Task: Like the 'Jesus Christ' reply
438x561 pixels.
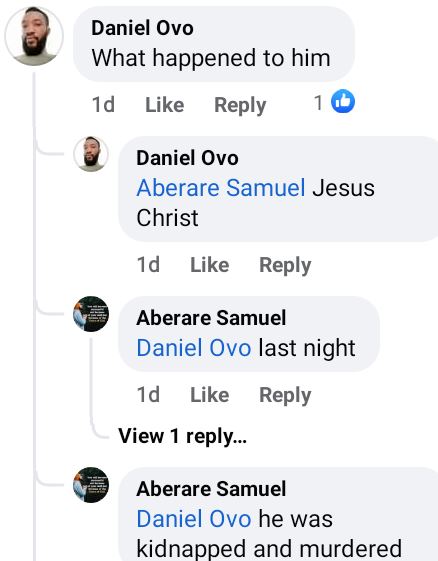Action: click(x=210, y=265)
